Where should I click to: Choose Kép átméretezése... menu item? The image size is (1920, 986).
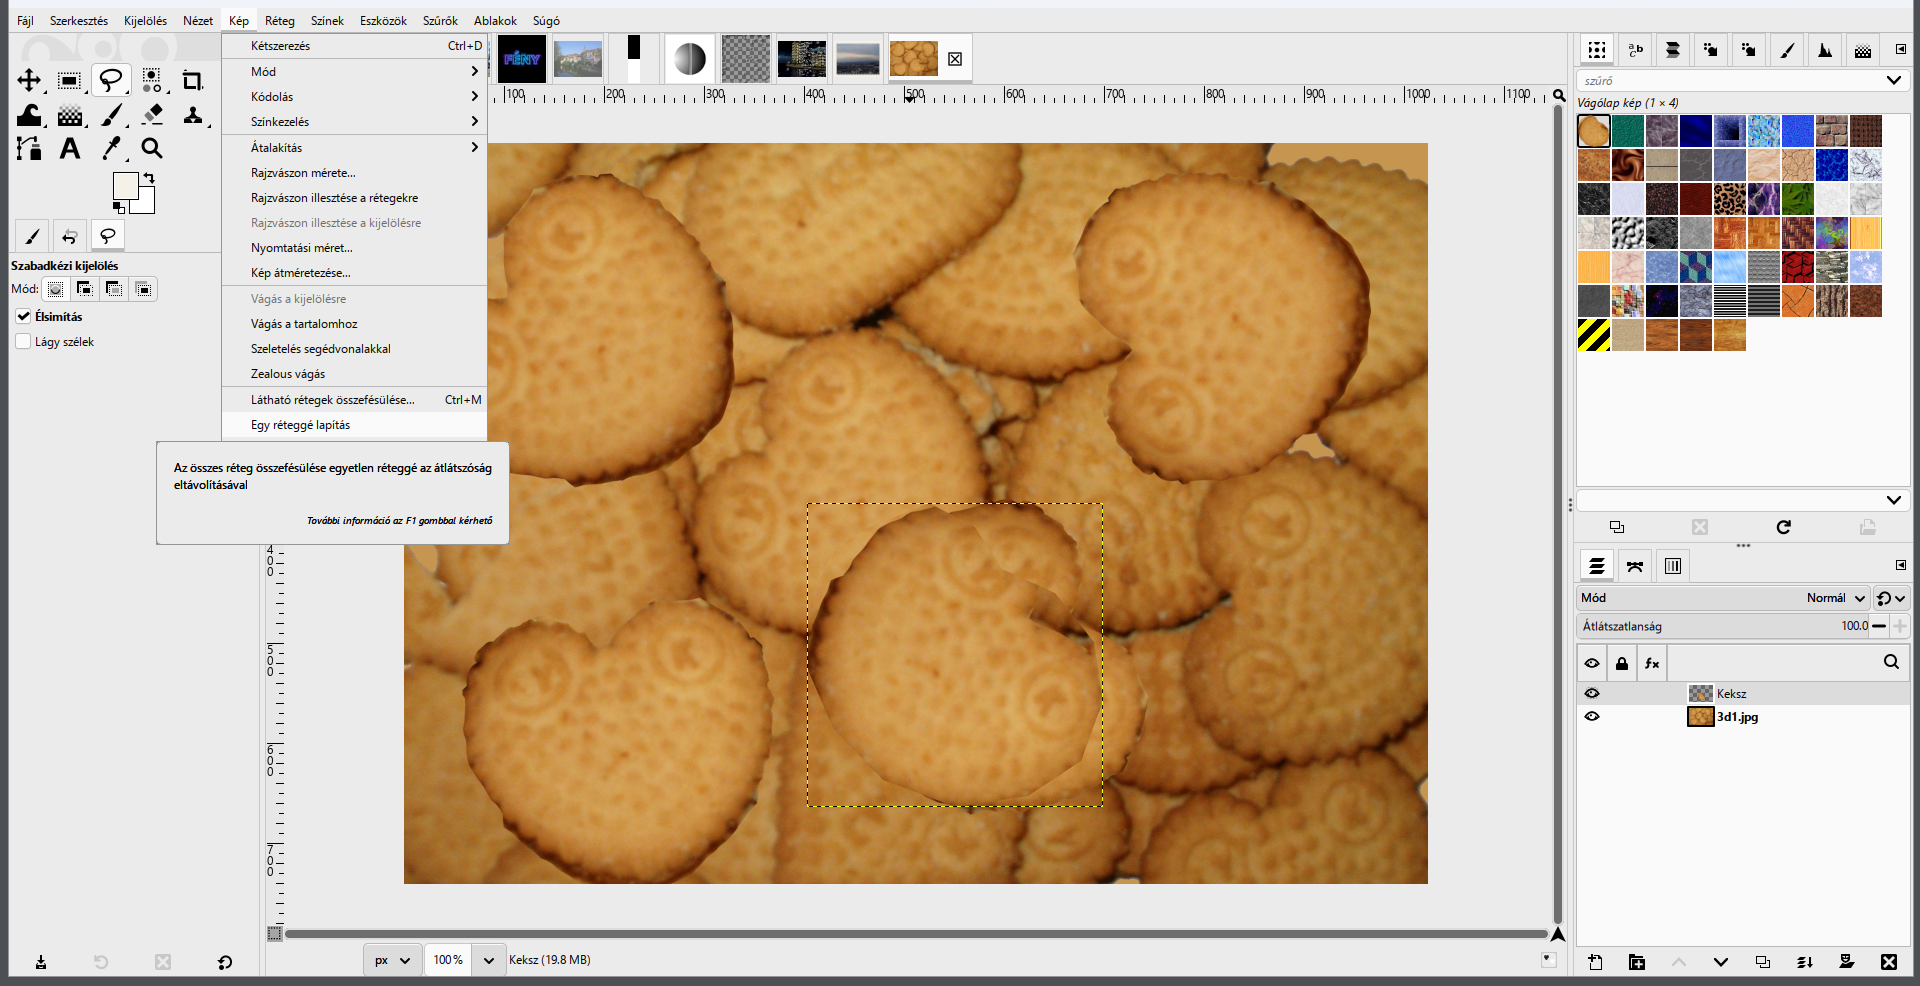(x=354, y=273)
